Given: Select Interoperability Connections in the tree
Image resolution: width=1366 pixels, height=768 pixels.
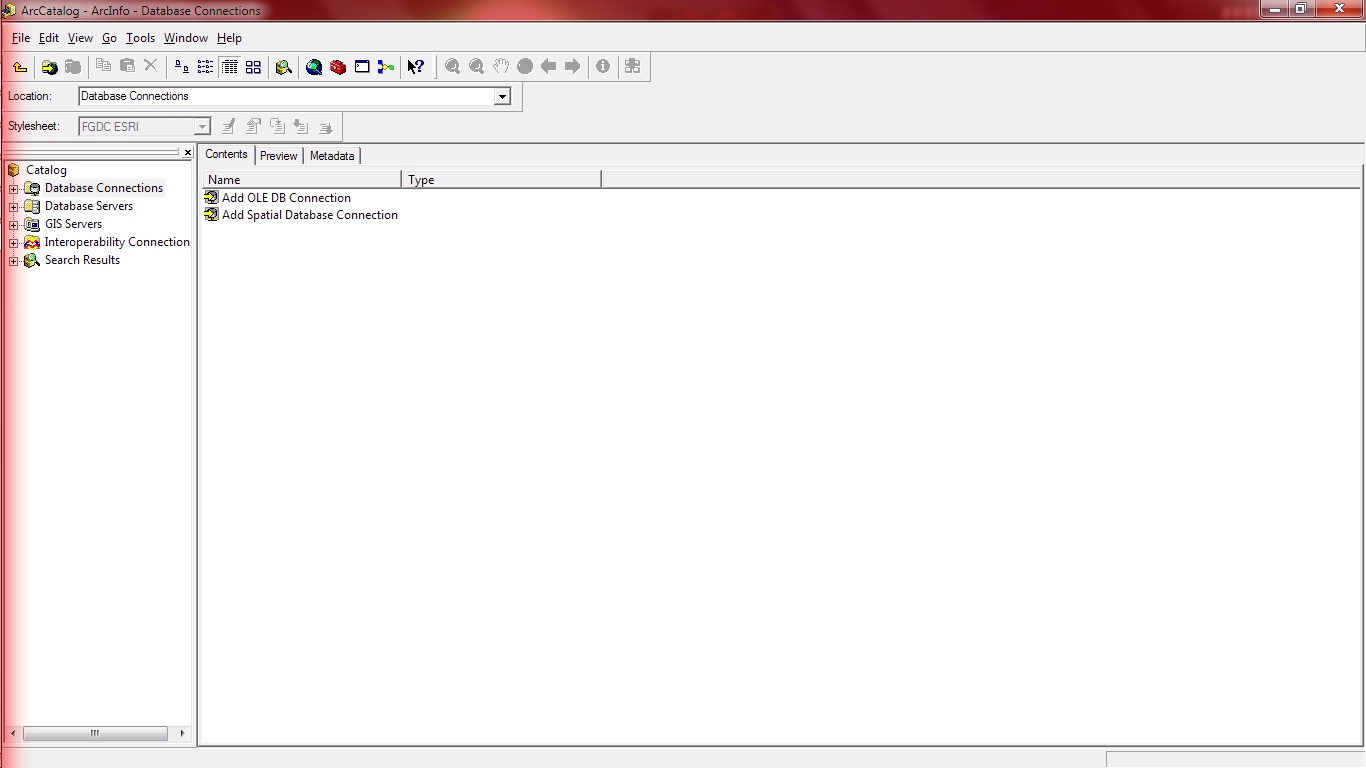Looking at the screenshot, I should (117, 242).
